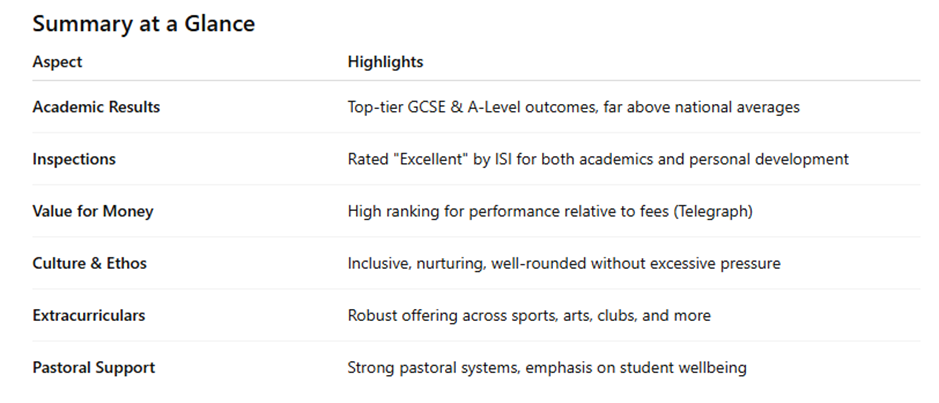Click the "Aspect" column header
Viewport: 939px width, 403px height.
tap(57, 62)
